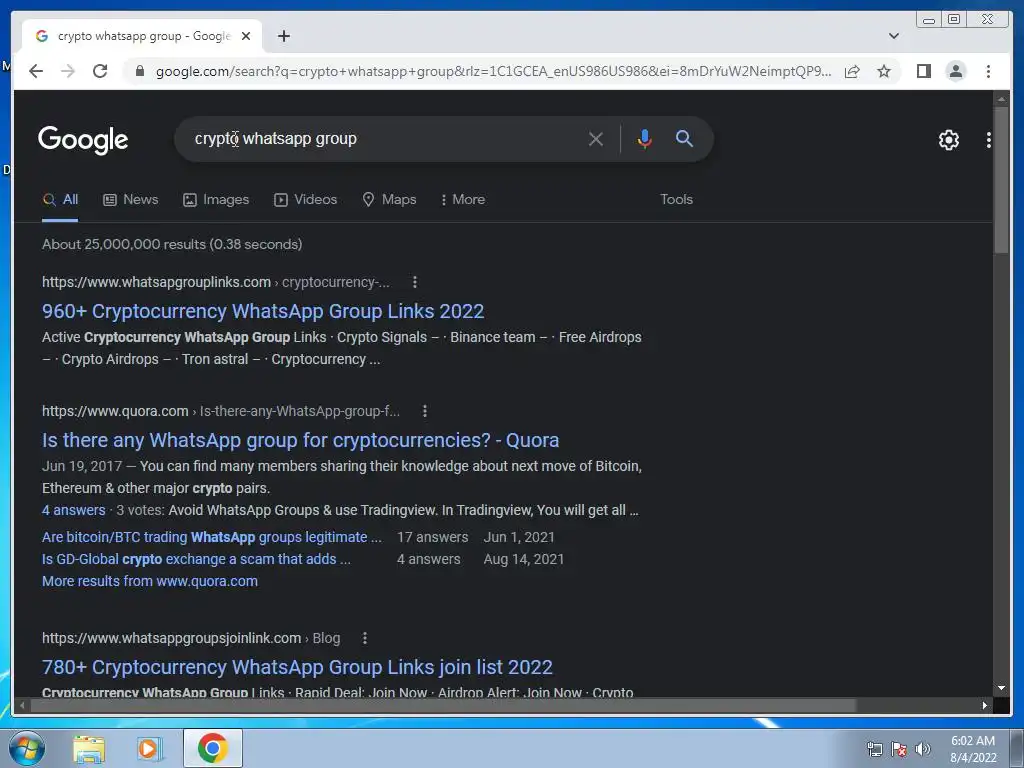Expand the More search categories
Viewport: 1024px width, 768px height.
coord(463,200)
